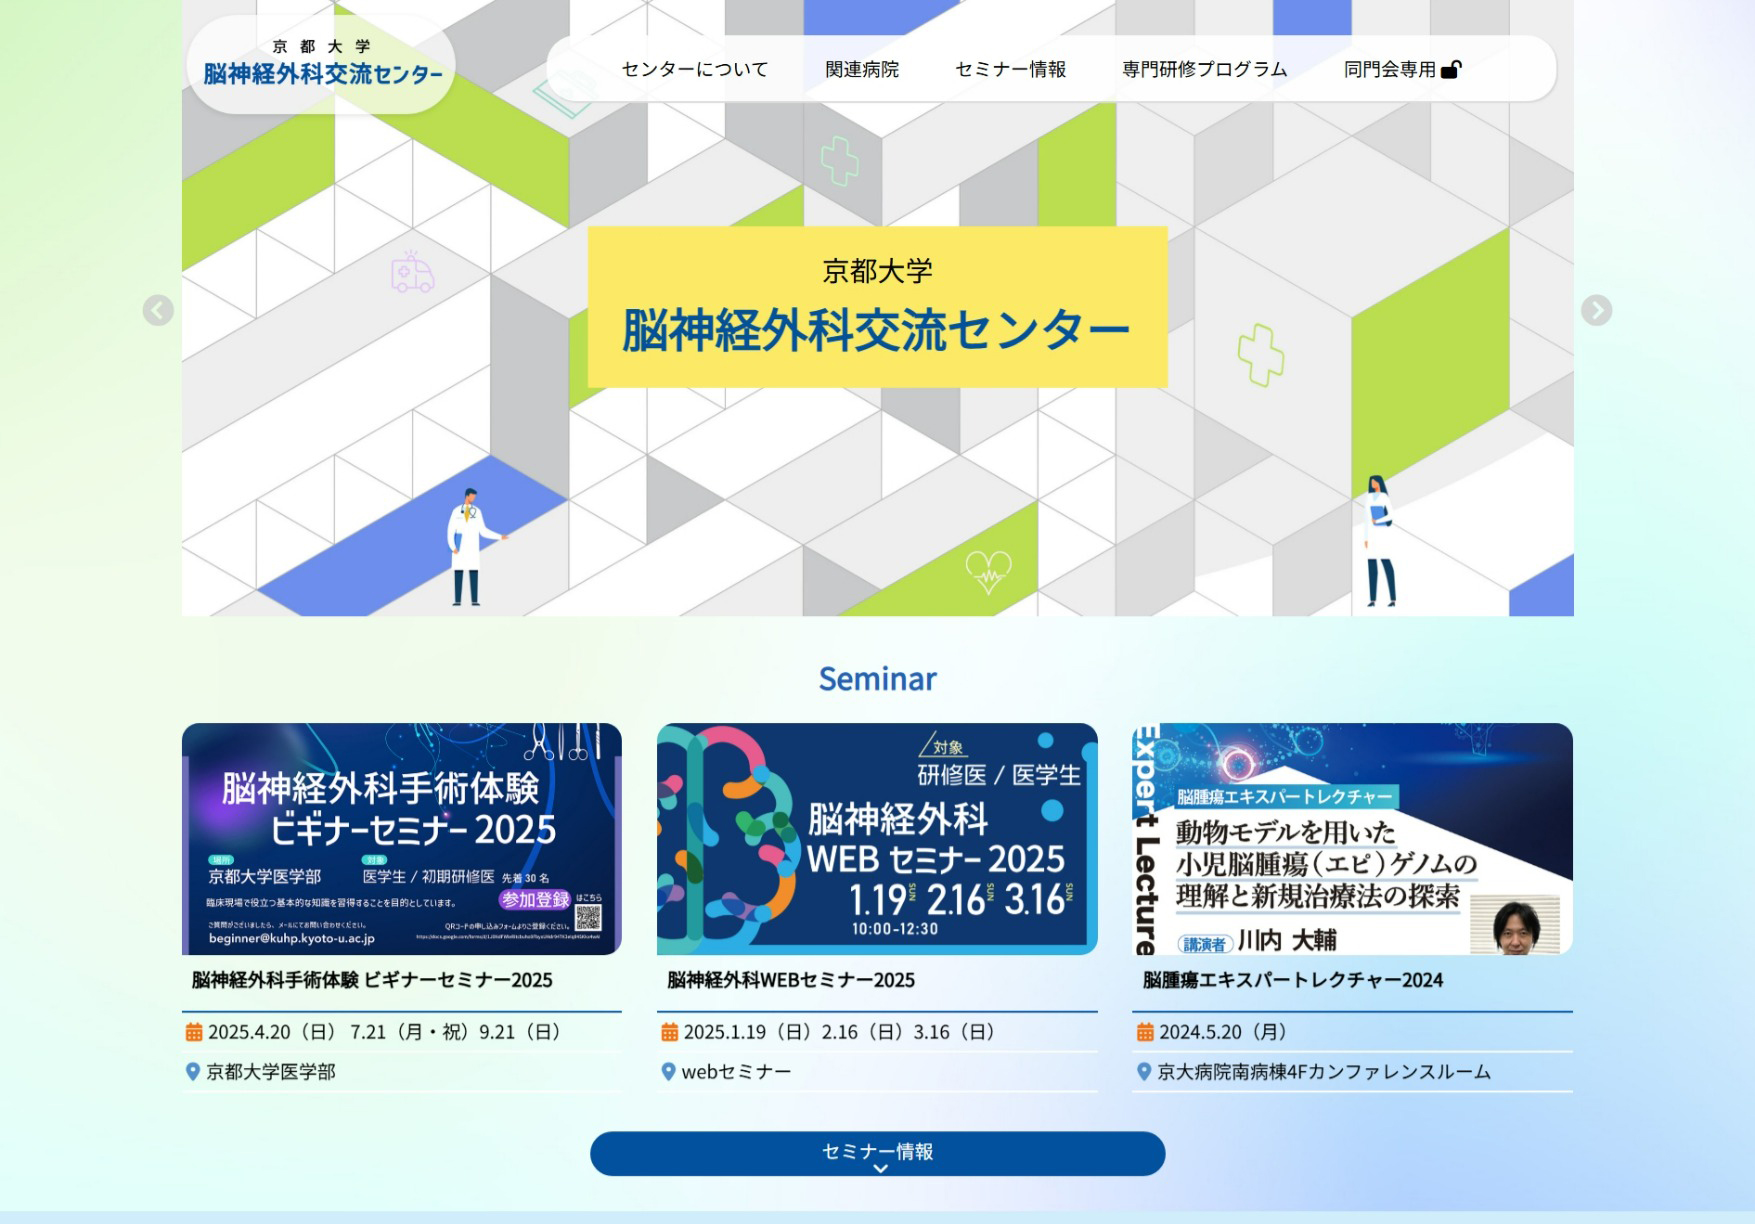Click calendar icon next to 2025.4.20 date
This screenshot has height=1224, width=1755.
click(x=194, y=1032)
